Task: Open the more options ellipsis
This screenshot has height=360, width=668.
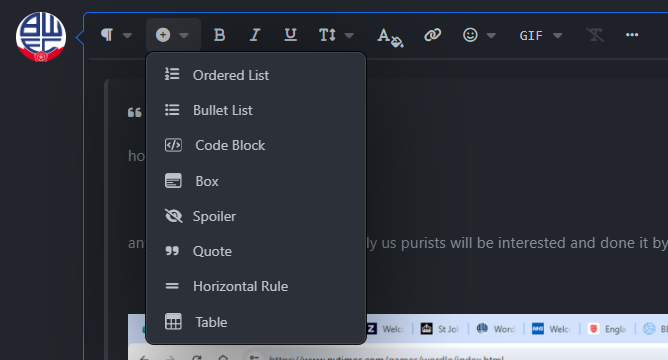Action: point(632,35)
